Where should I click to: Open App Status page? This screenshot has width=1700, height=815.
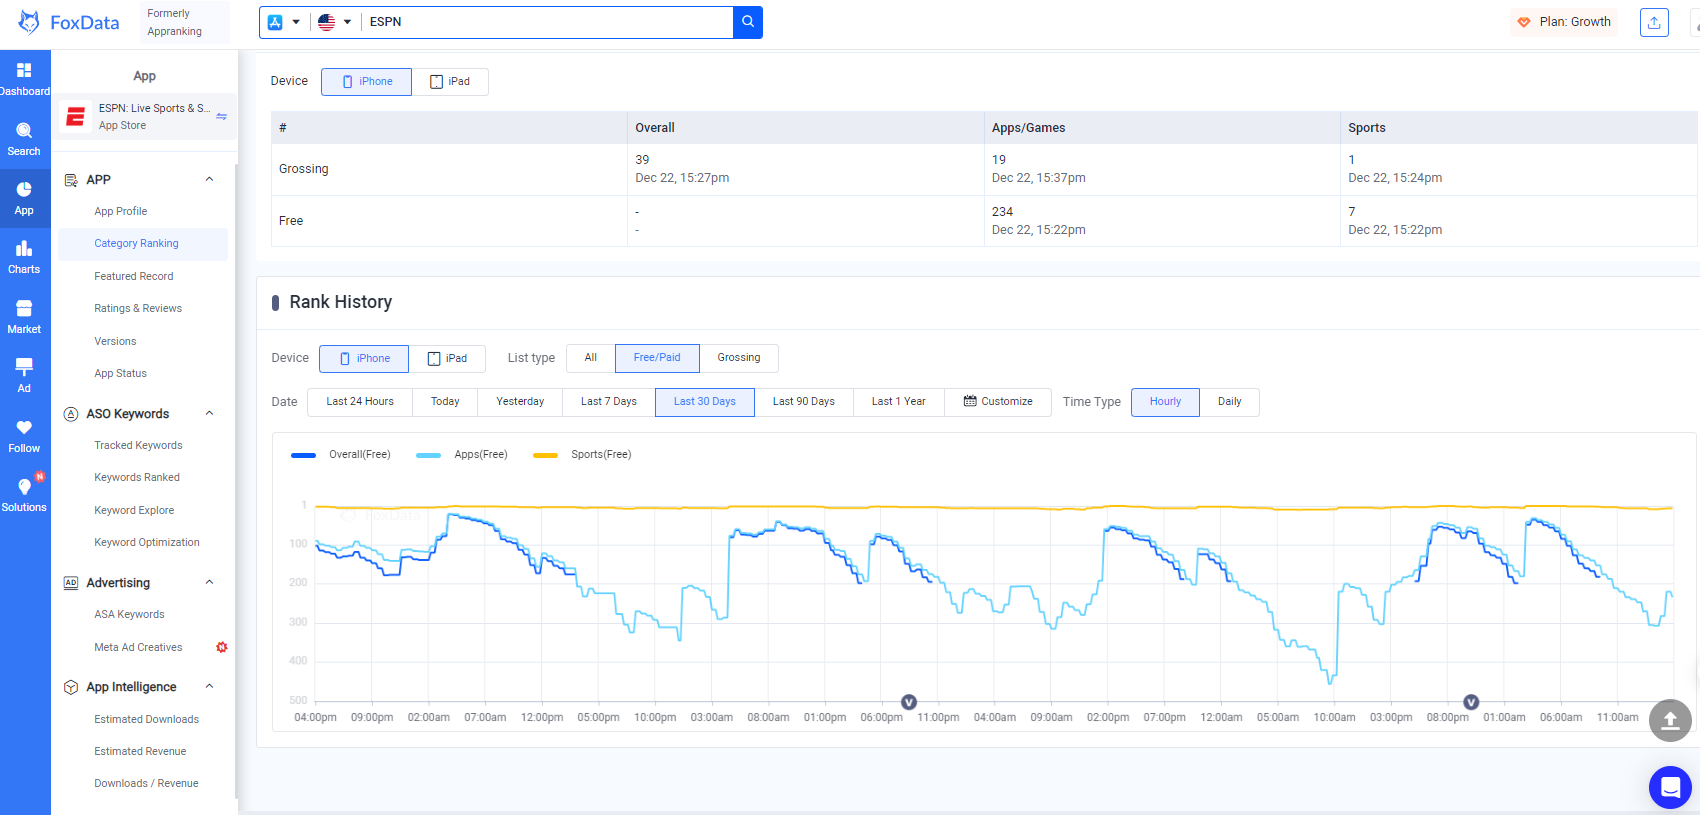coord(121,374)
